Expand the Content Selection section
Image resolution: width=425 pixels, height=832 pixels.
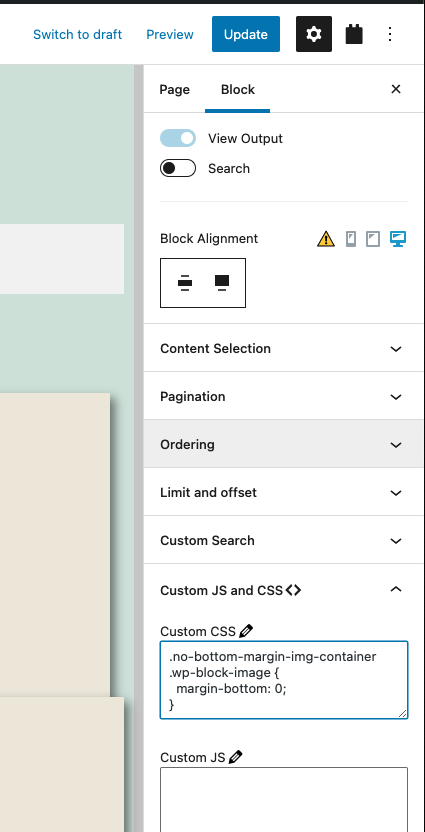pos(284,348)
